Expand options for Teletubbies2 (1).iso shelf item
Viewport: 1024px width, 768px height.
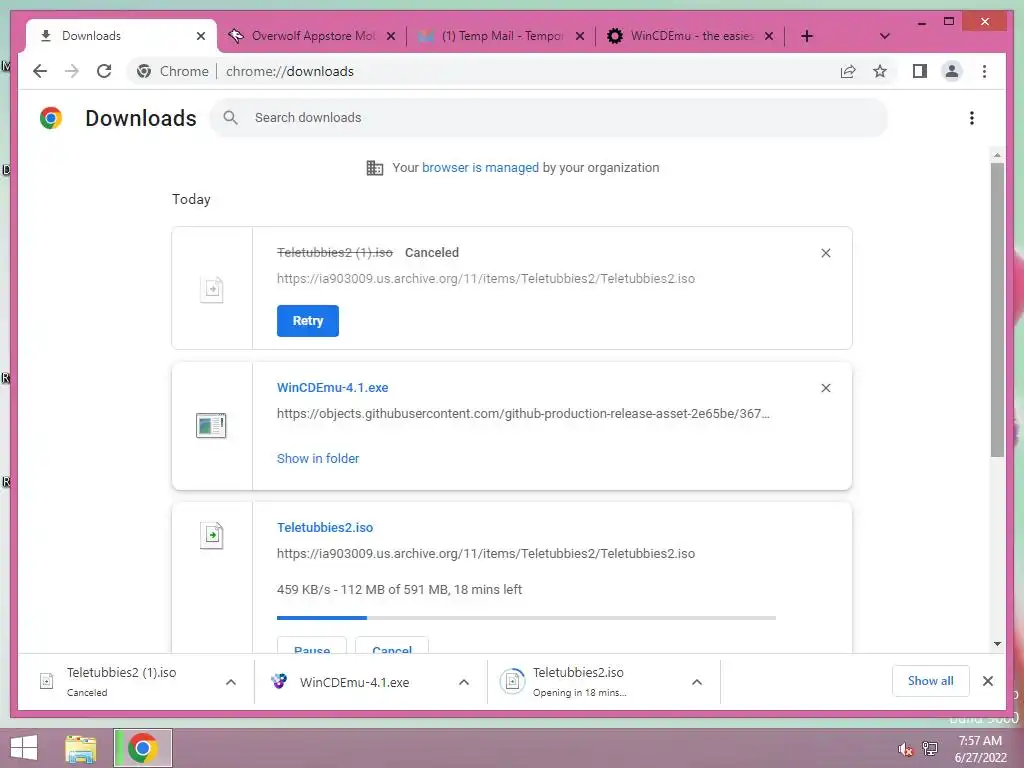click(231, 682)
